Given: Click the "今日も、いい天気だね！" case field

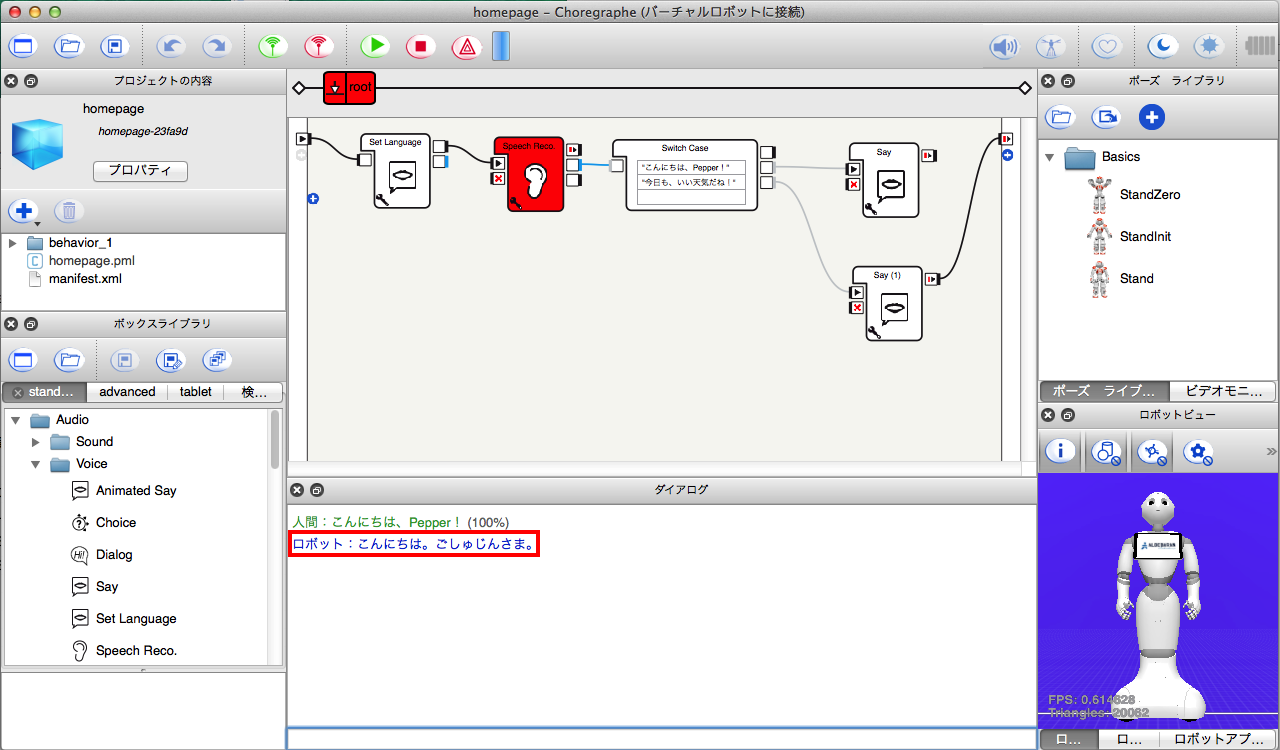Looking at the screenshot, I should point(692,182).
